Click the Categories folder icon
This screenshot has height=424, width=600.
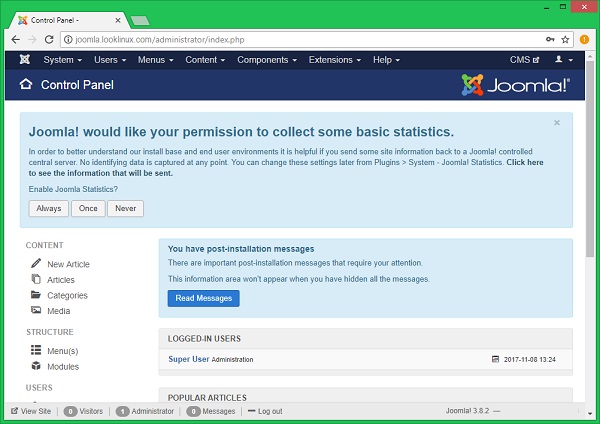(36, 295)
